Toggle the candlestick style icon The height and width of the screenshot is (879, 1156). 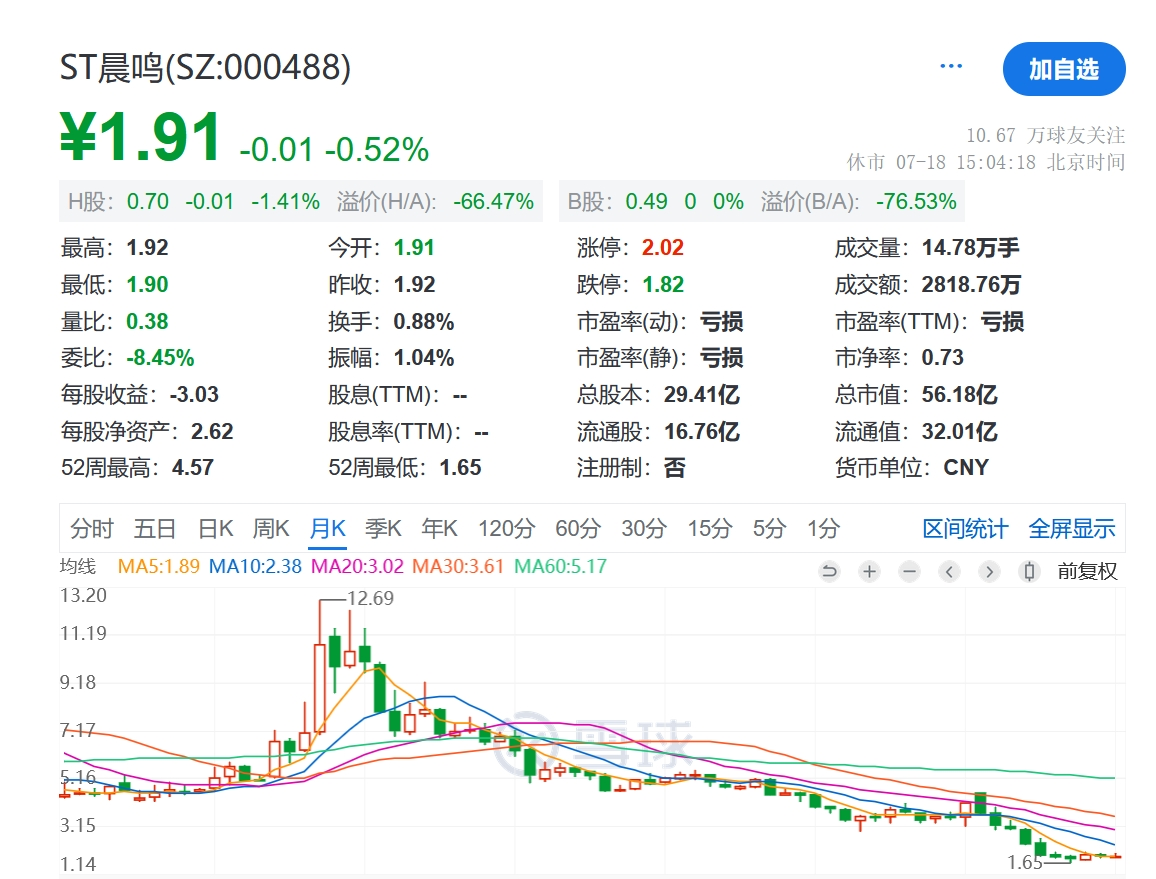point(1030,571)
